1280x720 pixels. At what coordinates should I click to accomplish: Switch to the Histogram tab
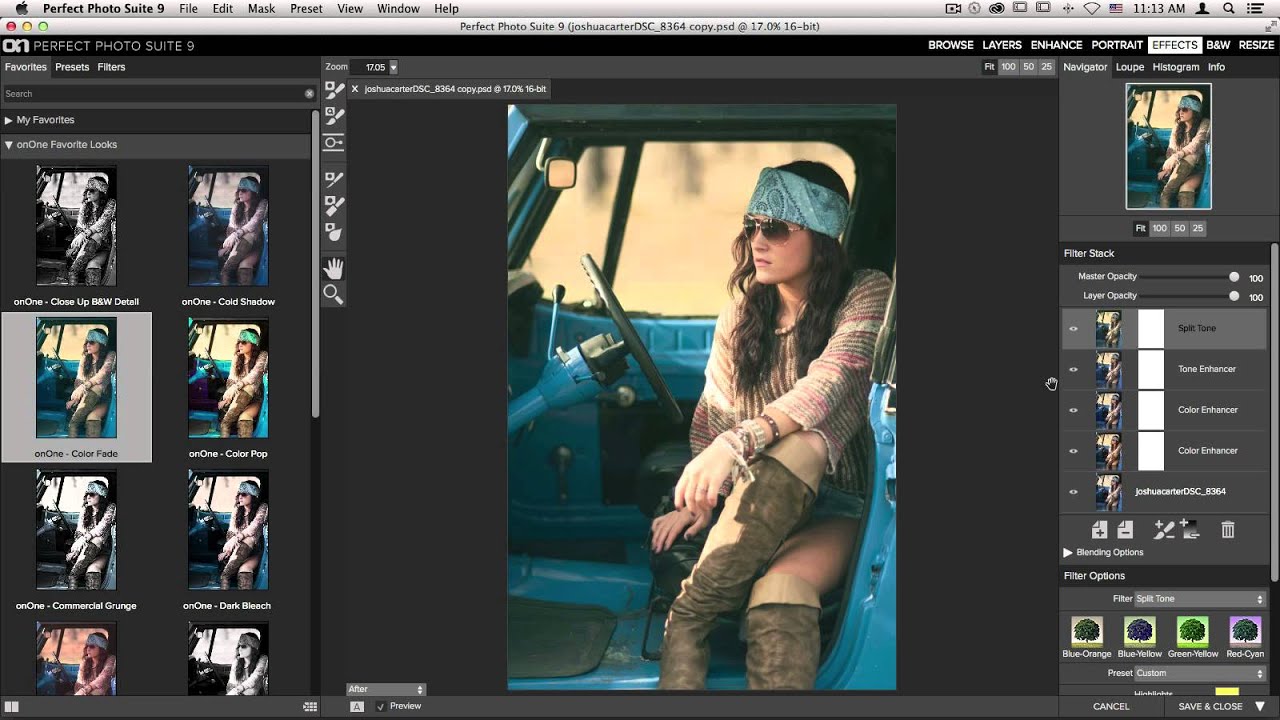(1176, 67)
